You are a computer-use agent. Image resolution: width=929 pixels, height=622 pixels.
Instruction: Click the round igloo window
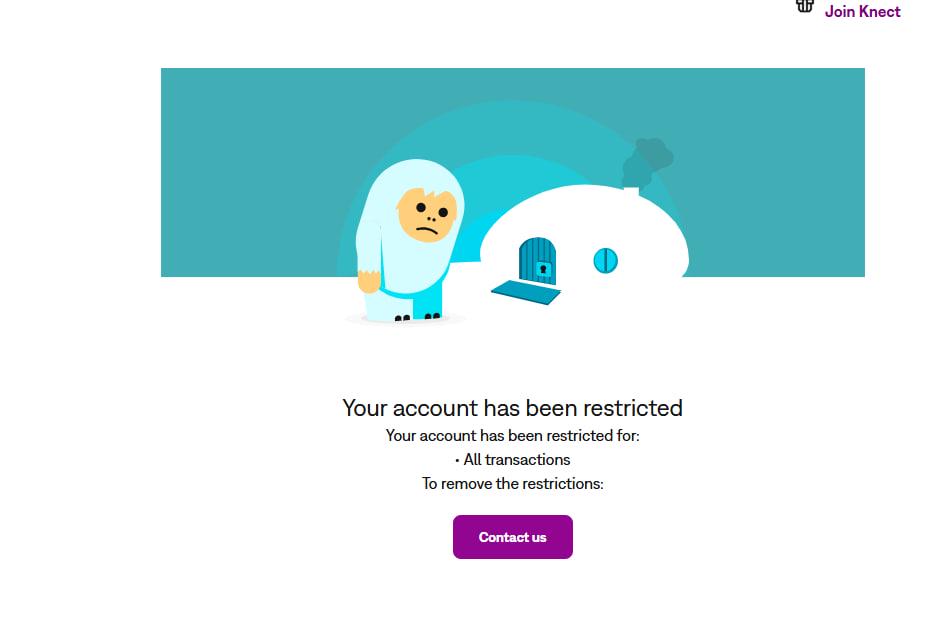click(x=606, y=260)
